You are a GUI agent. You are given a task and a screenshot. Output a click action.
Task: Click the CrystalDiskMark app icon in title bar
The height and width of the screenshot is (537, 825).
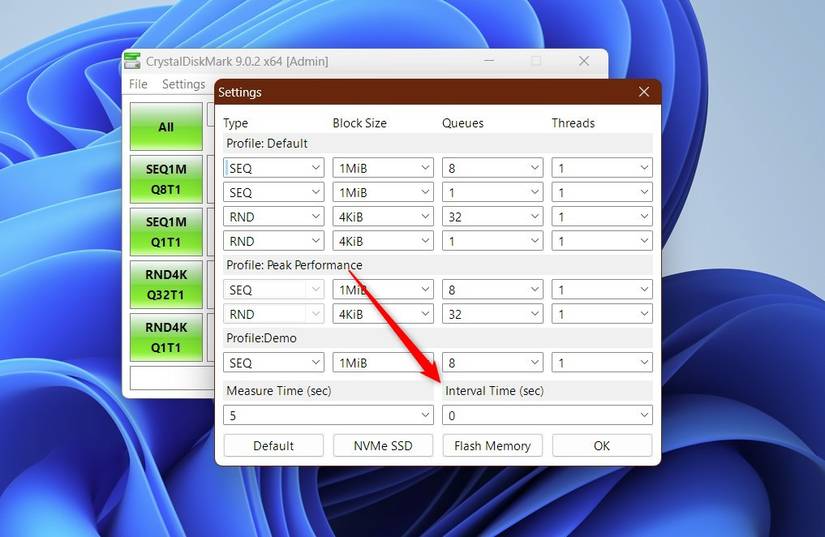(132, 61)
